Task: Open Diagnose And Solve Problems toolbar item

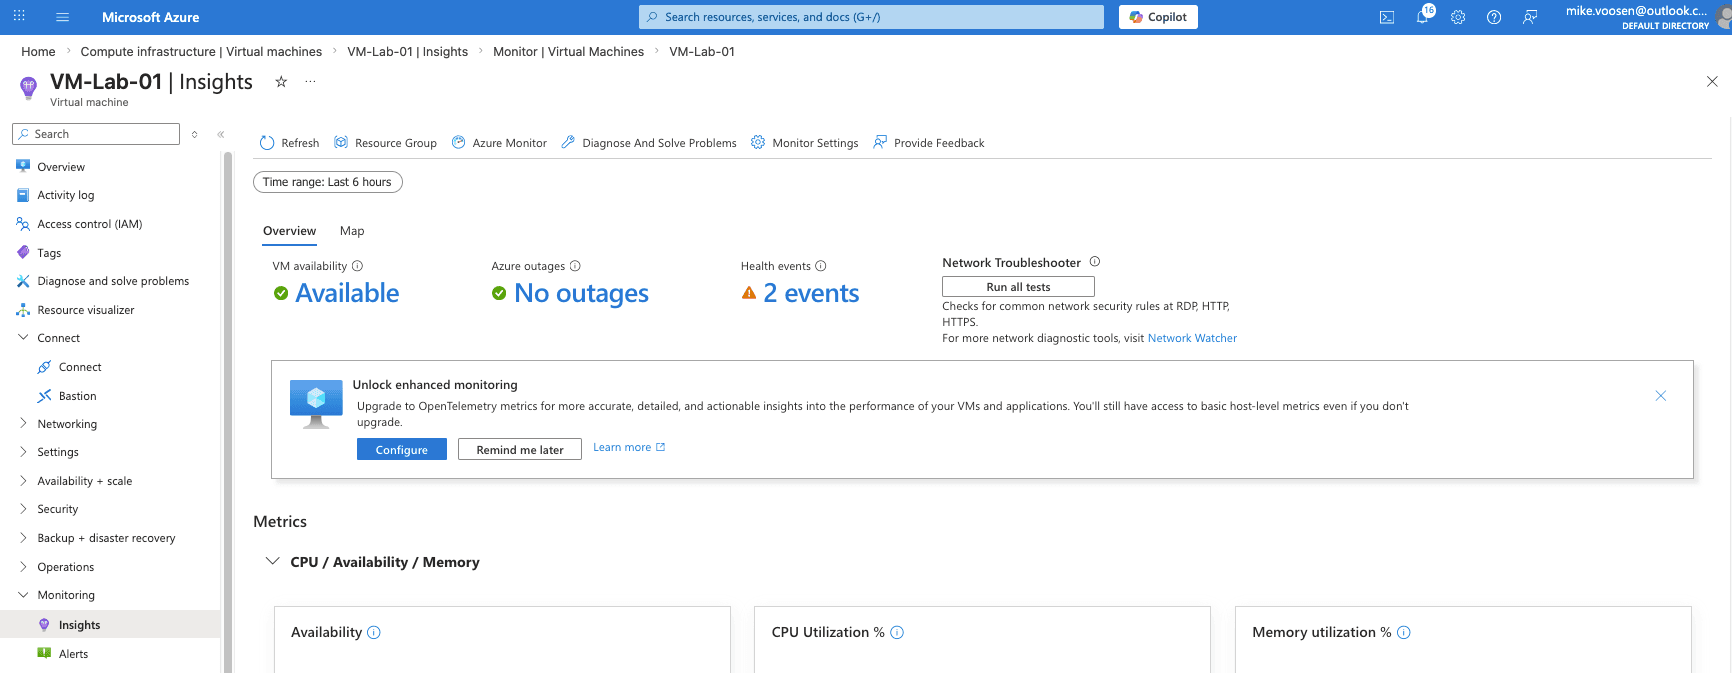Action: (x=649, y=143)
